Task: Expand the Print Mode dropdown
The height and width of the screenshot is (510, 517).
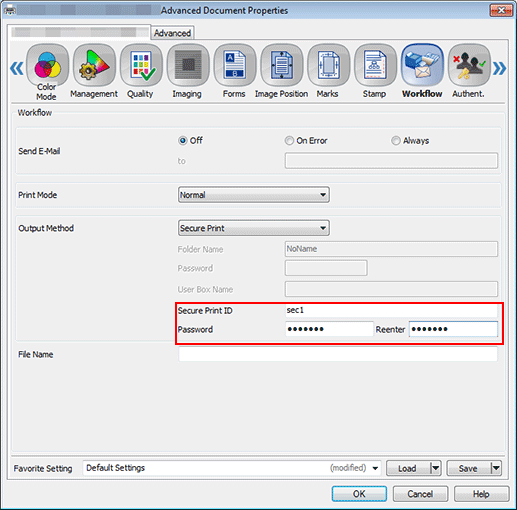Action: tap(254, 195)
